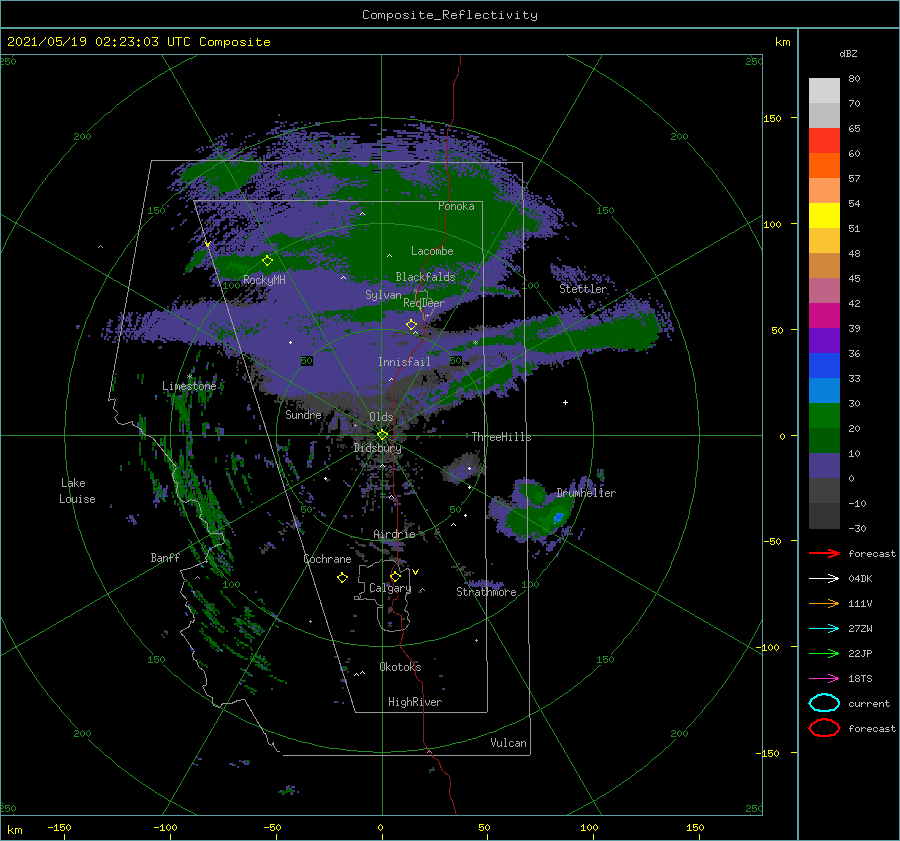
Task: Click the Lake Louise label
Action: click(x=77, y=491)
